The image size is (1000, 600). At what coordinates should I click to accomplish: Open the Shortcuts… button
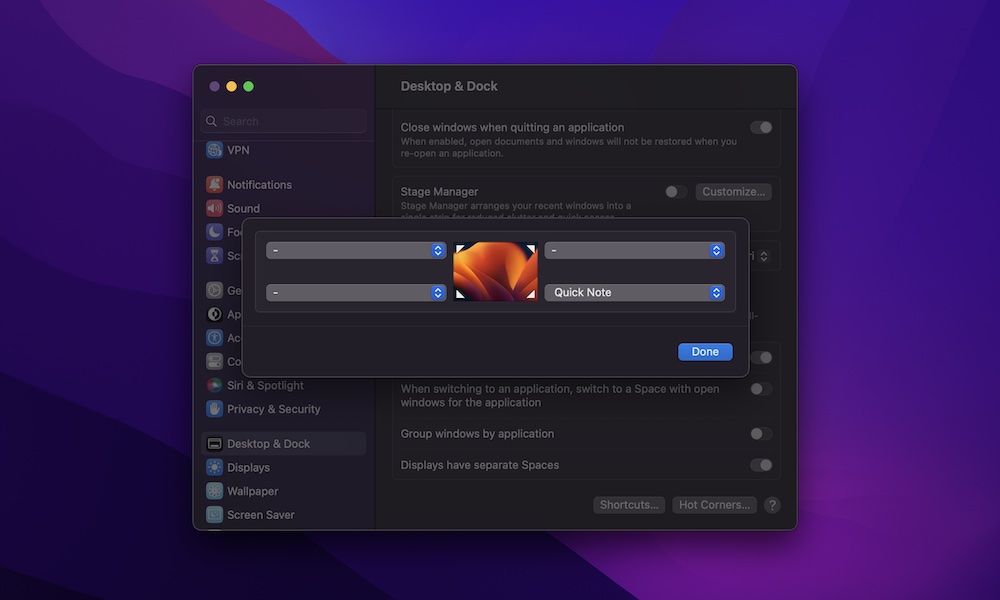pos(629,505)
